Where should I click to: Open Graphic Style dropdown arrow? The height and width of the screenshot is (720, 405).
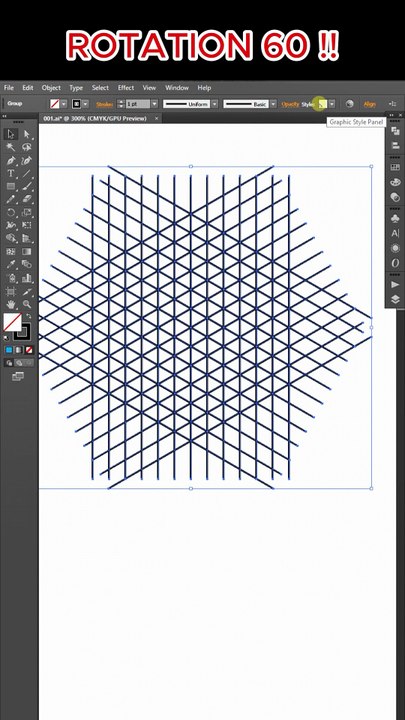[332, 104]
